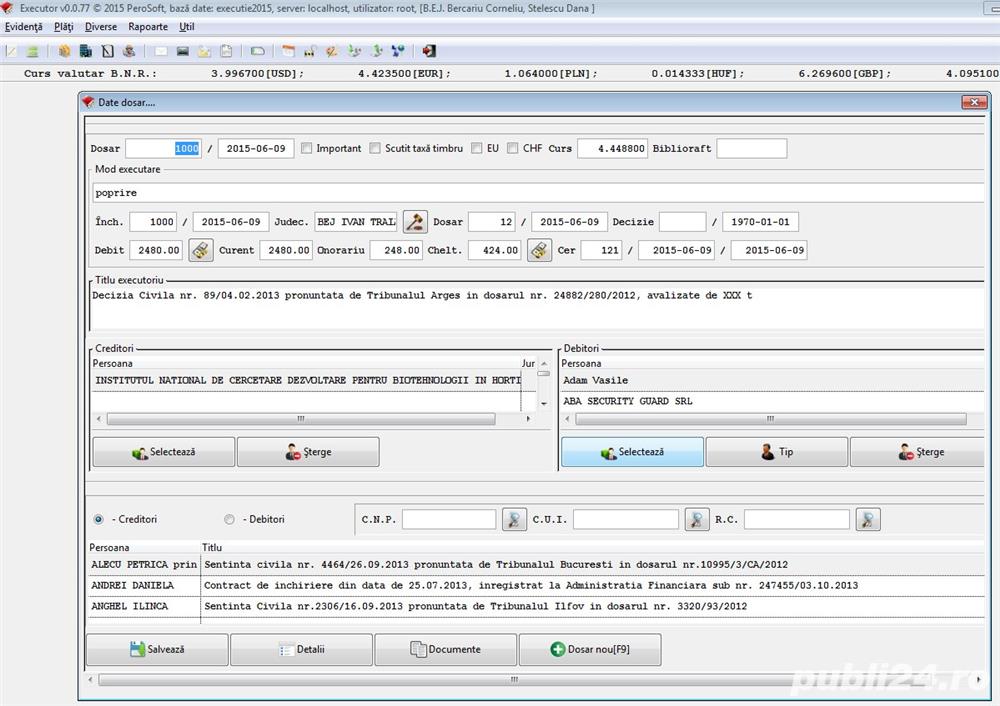Click the calendar icon on the toolbar
Viewport: 1000px width, 706px height.
click(x=288, y=50)
